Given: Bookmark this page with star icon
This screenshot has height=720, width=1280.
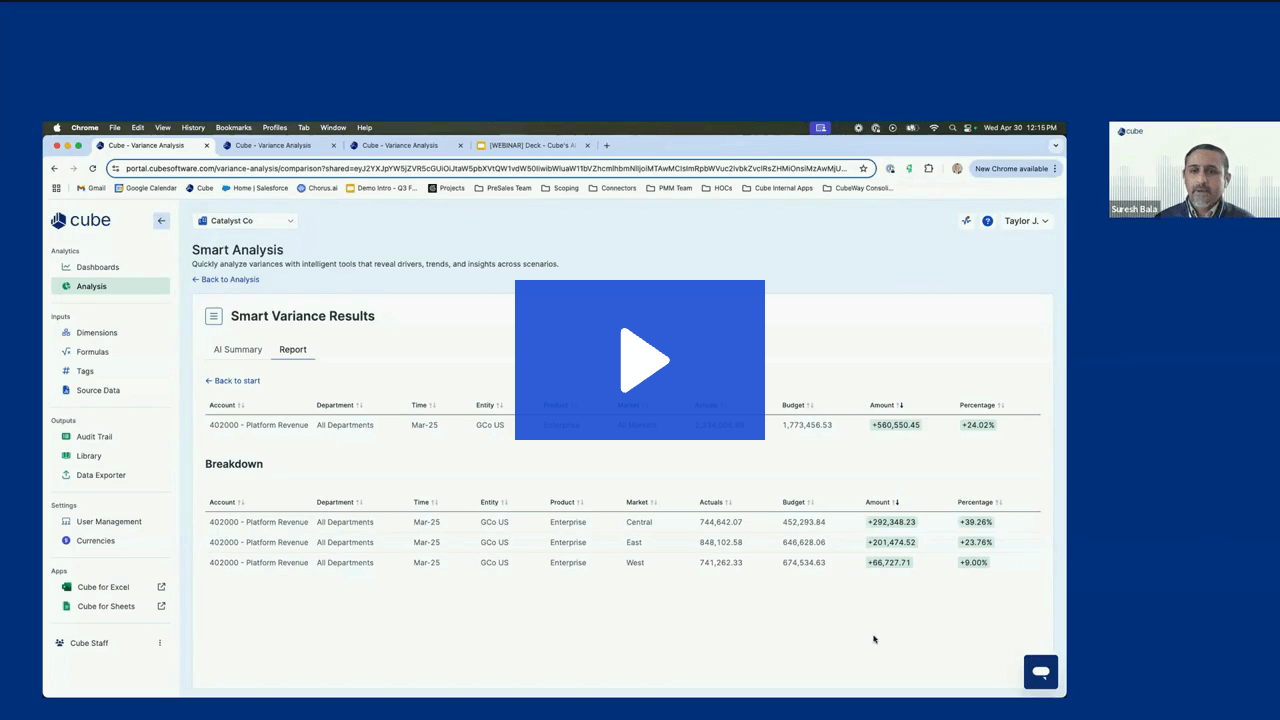Looking at the screenshot, I should pos(863,169).
